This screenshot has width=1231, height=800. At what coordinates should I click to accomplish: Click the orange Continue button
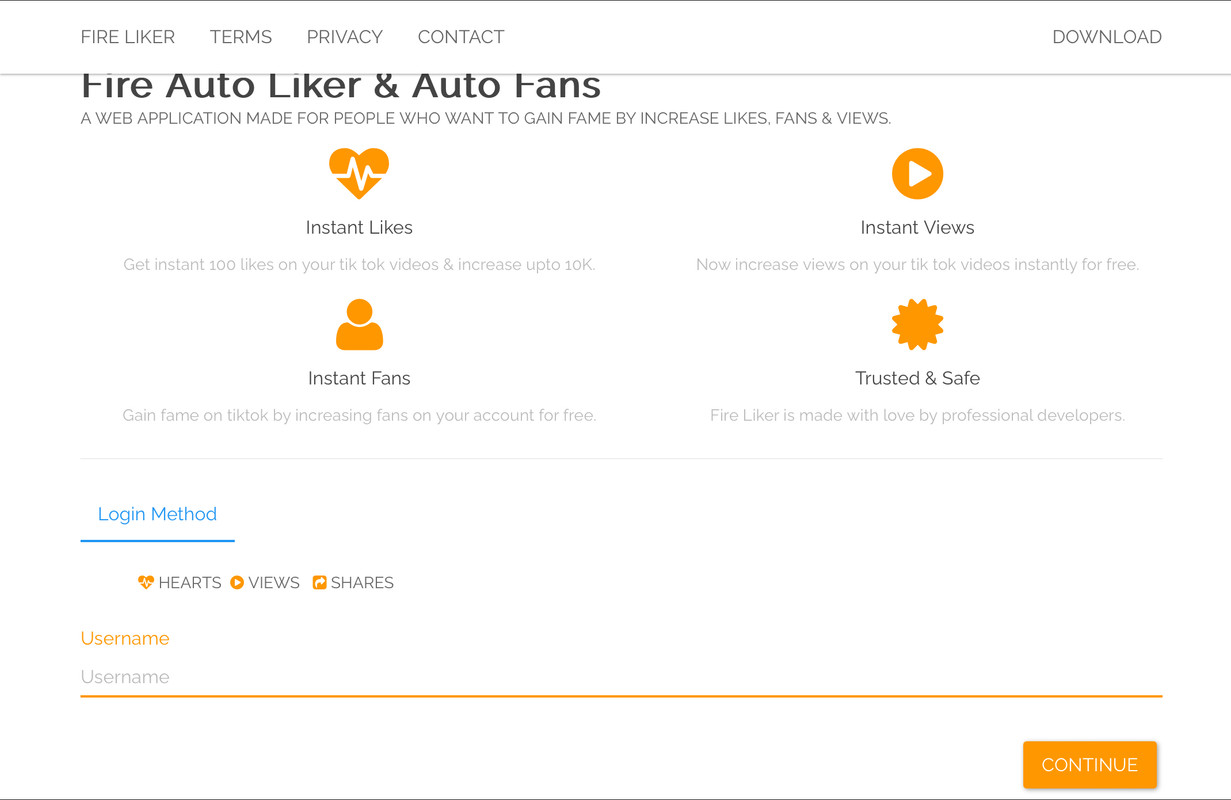(1090, 765)
